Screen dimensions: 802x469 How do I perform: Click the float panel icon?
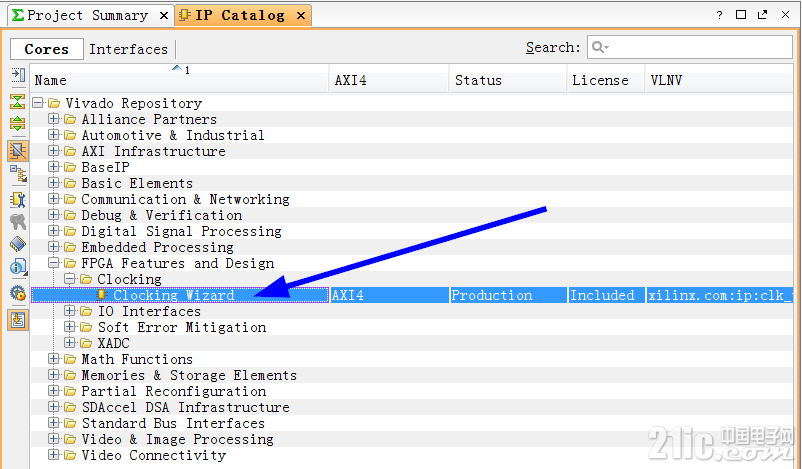[762, 14]
